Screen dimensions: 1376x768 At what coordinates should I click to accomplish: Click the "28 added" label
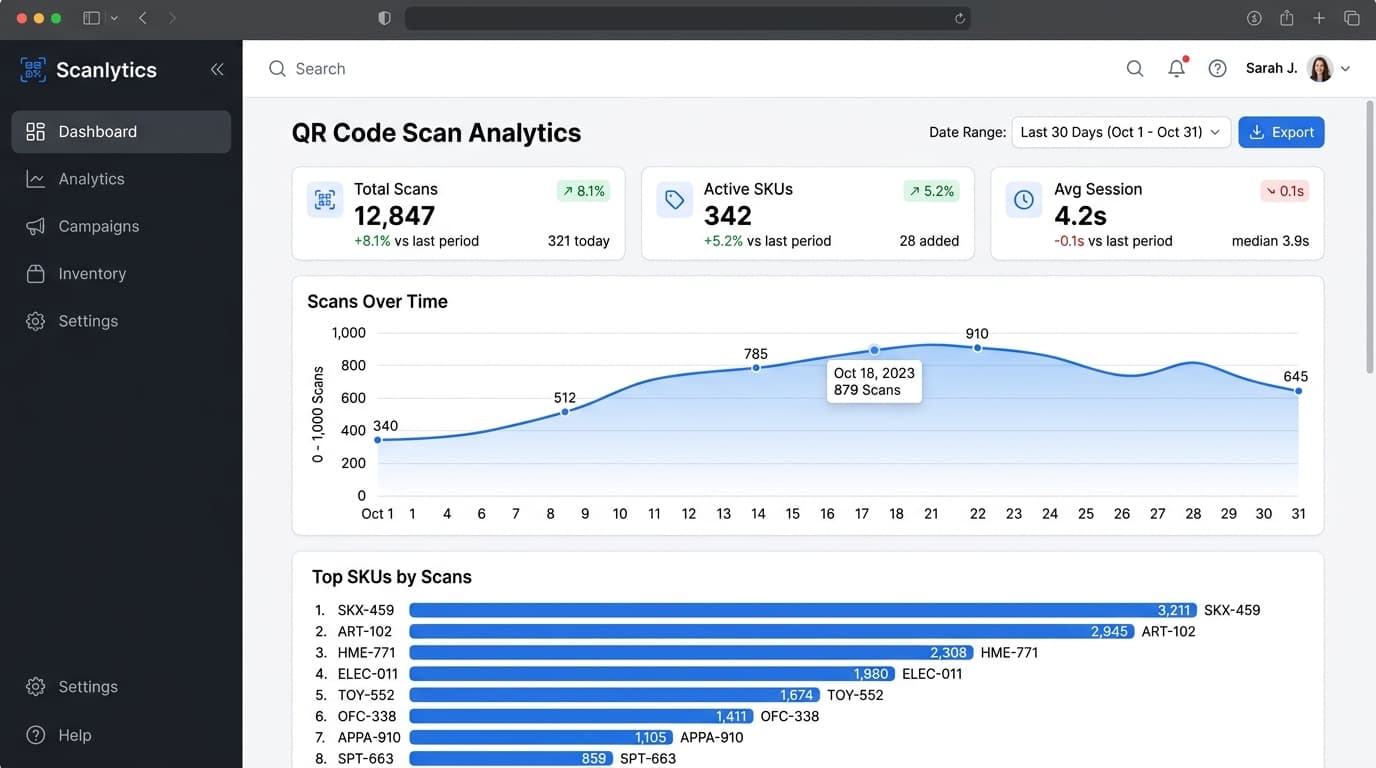(x=929, y=241)
